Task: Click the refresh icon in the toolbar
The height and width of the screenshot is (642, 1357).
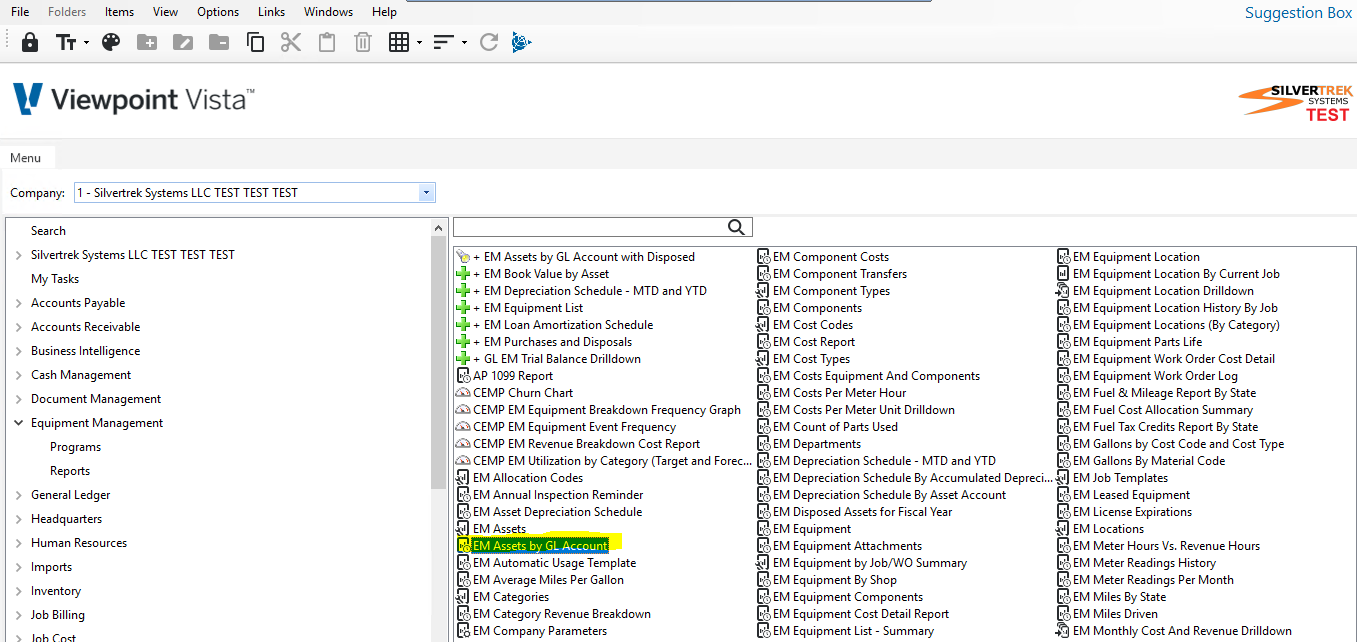Action: click(489, 42)
